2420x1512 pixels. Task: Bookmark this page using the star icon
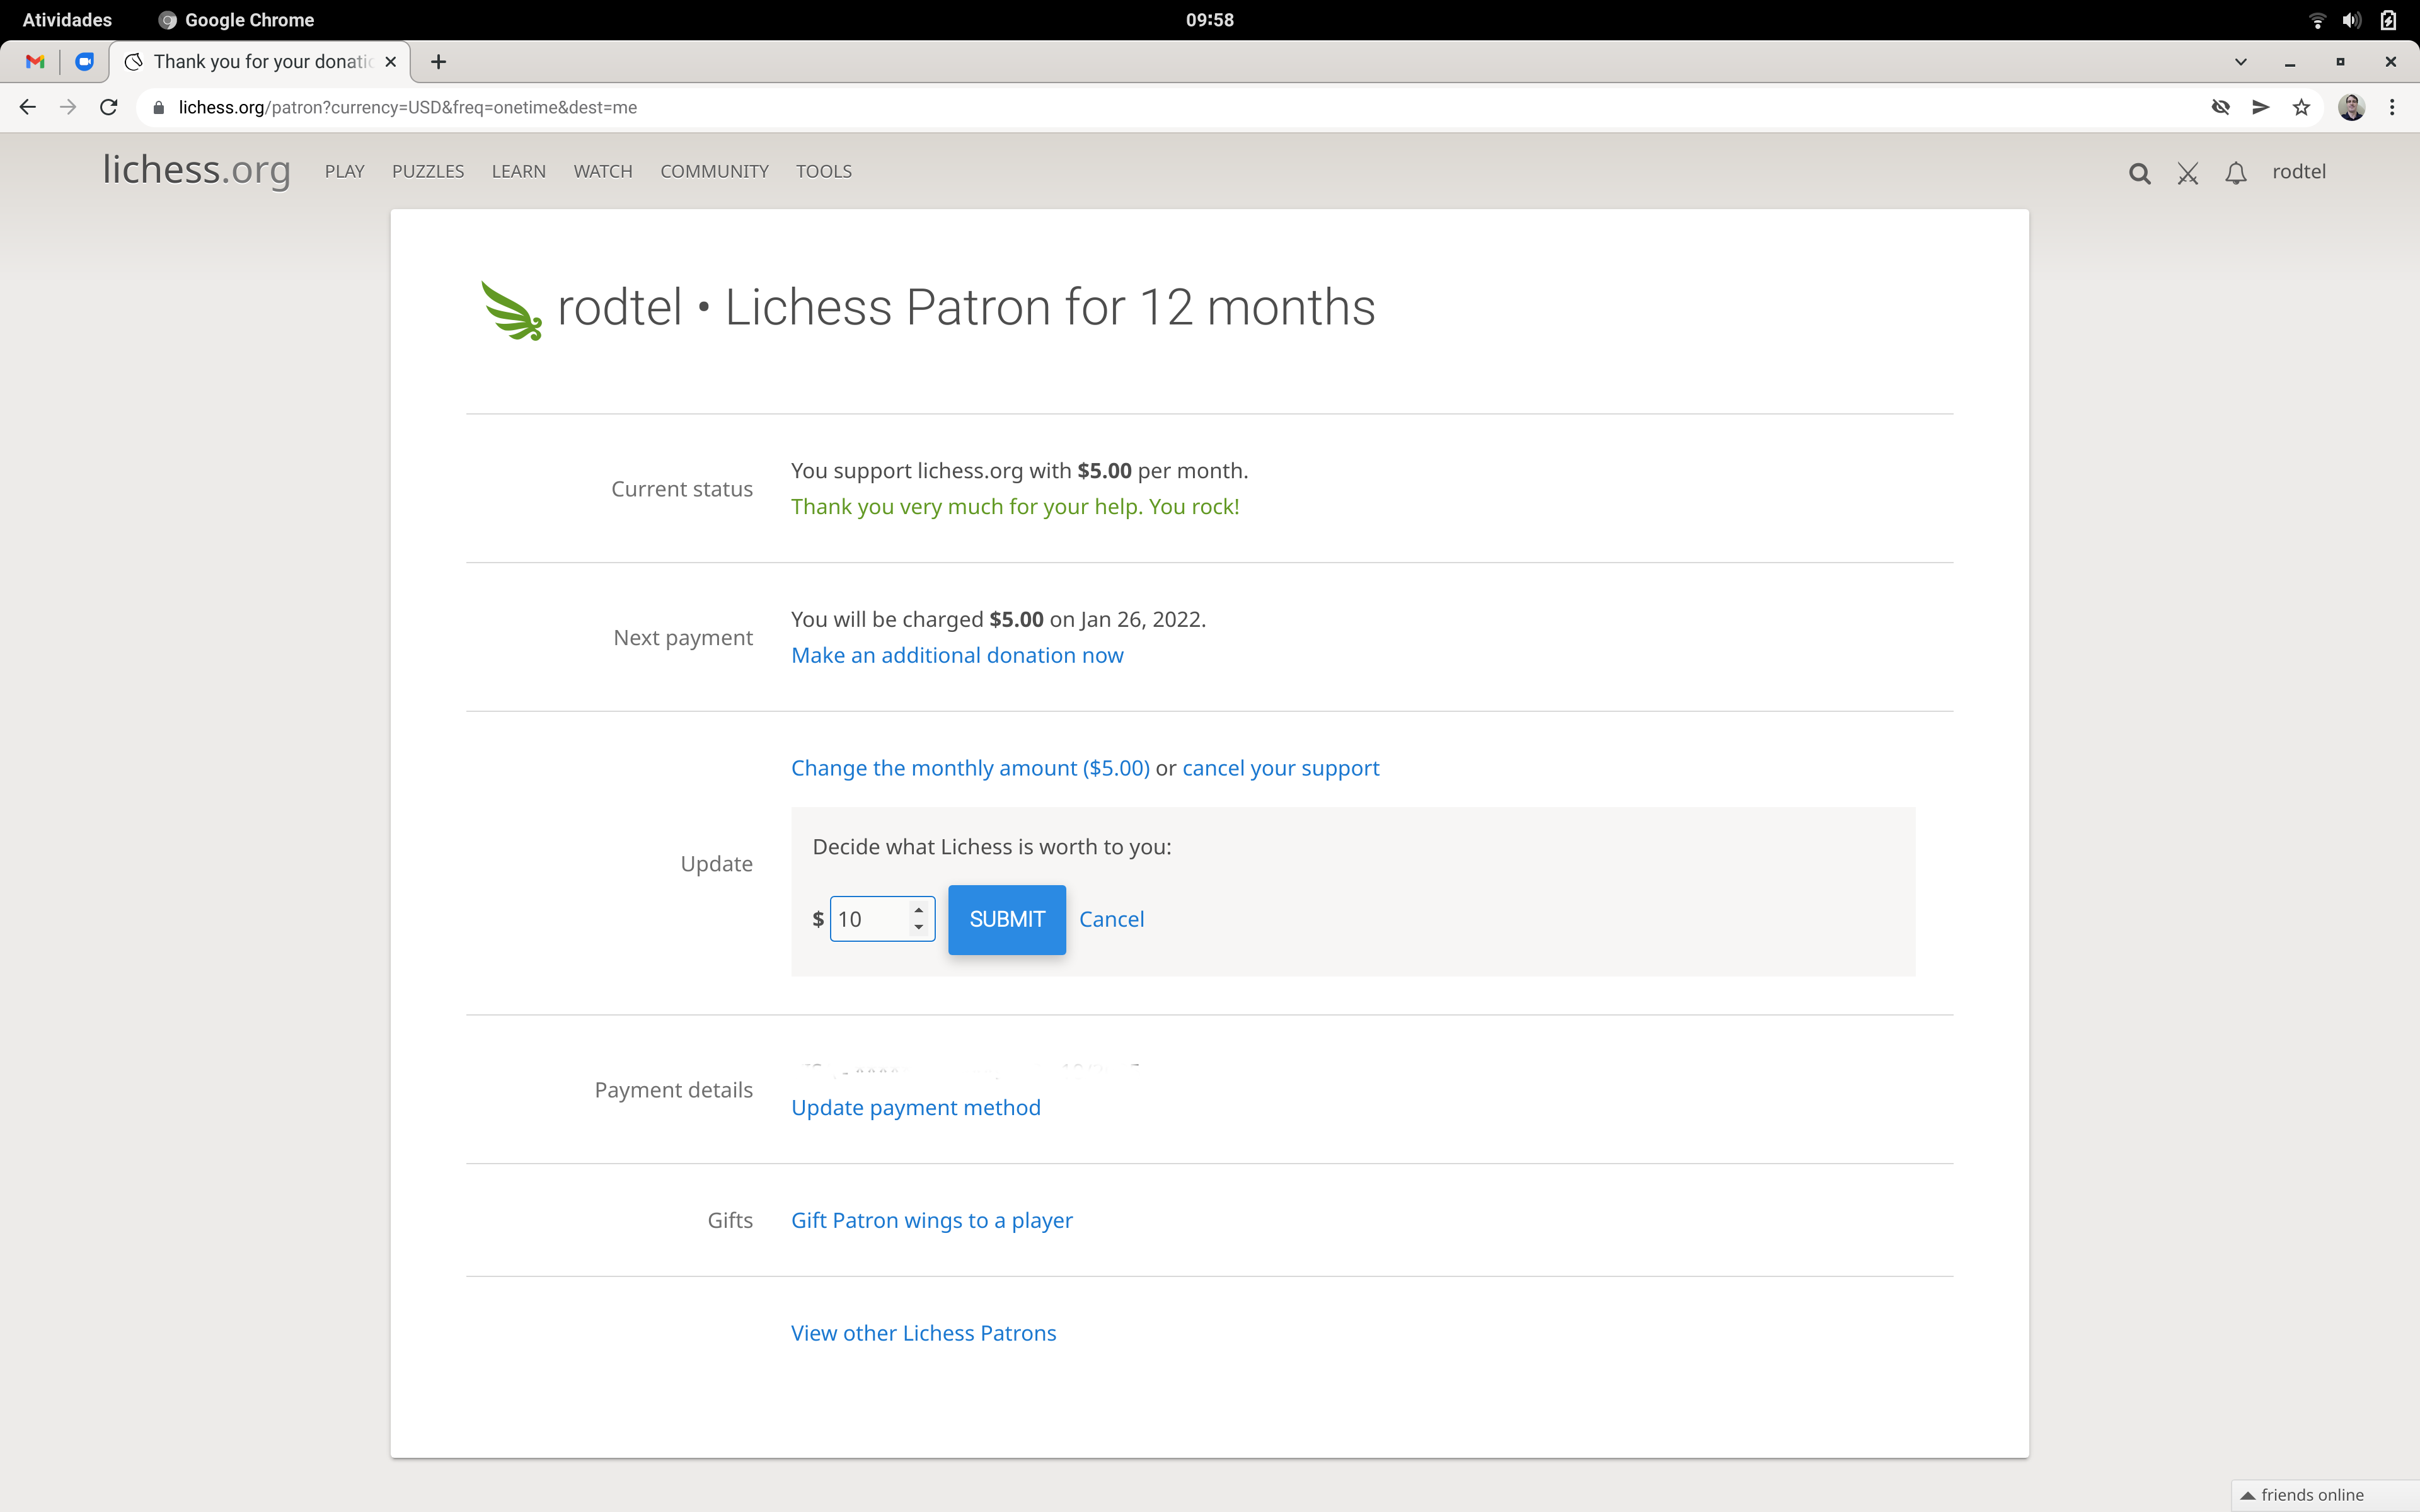coord(2301,107)
